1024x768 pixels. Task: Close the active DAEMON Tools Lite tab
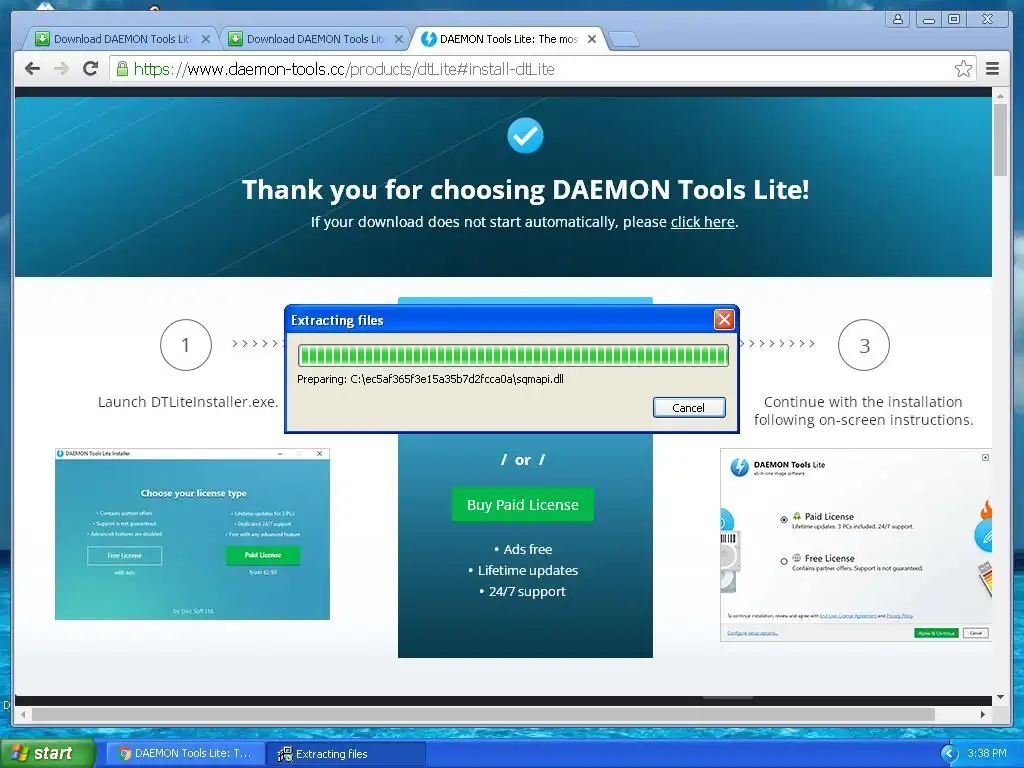pos(592,39)
